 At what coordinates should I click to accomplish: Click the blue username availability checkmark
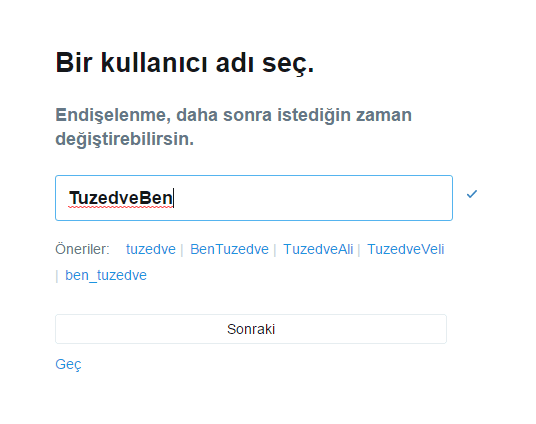coord(472,194)
